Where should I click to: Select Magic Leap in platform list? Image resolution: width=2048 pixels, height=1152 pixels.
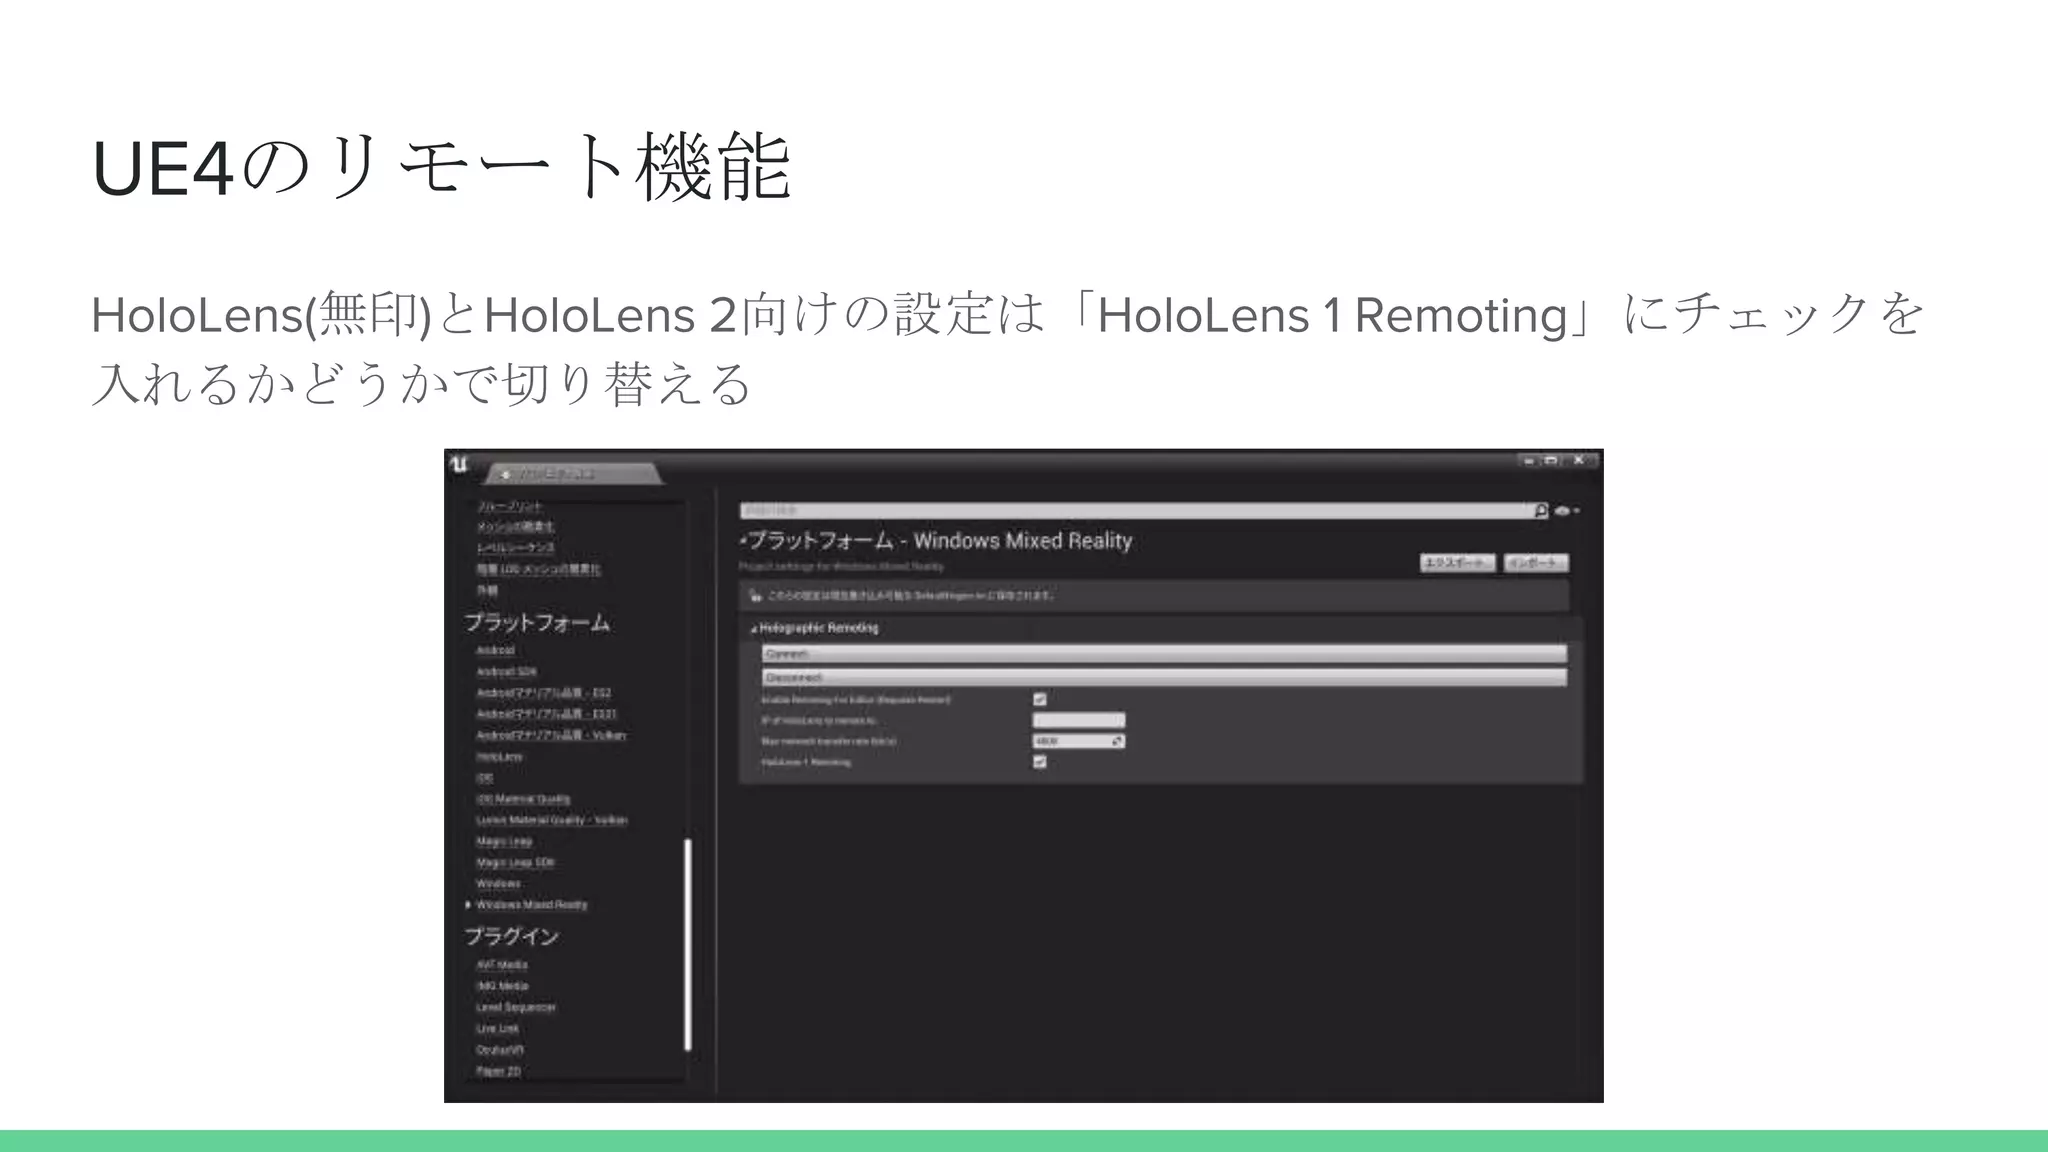[x=505, y=841]
